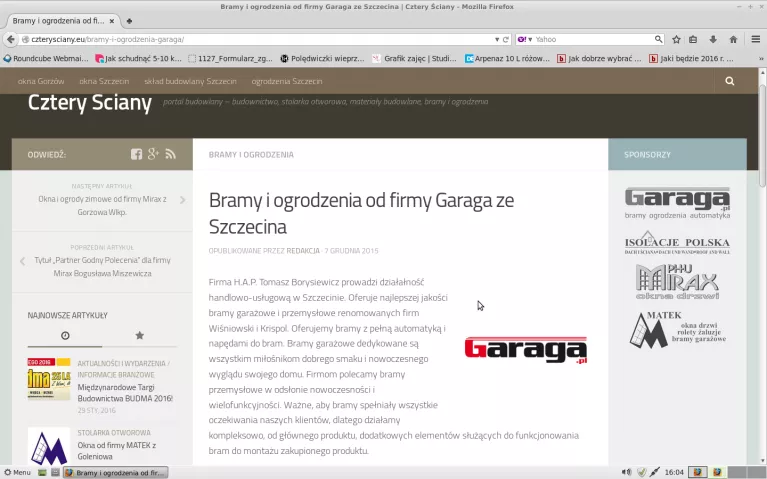This screenshot has width=767, height=479.
Task: Open the RSS feed icon
Action: point(170,154)
